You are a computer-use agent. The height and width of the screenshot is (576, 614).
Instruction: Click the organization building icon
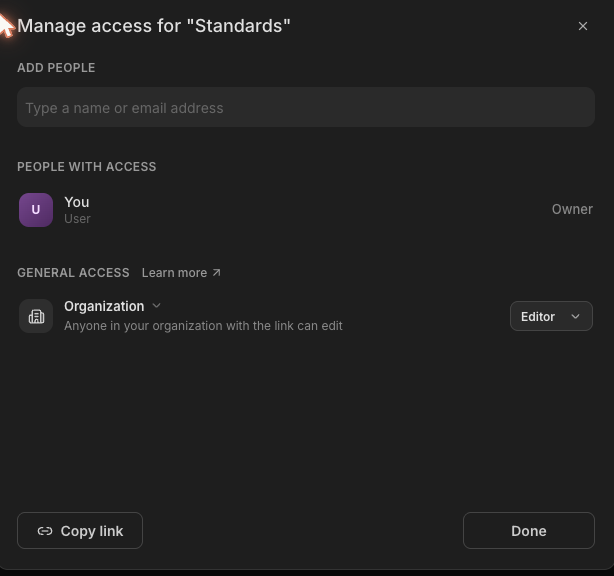point(36,316)
